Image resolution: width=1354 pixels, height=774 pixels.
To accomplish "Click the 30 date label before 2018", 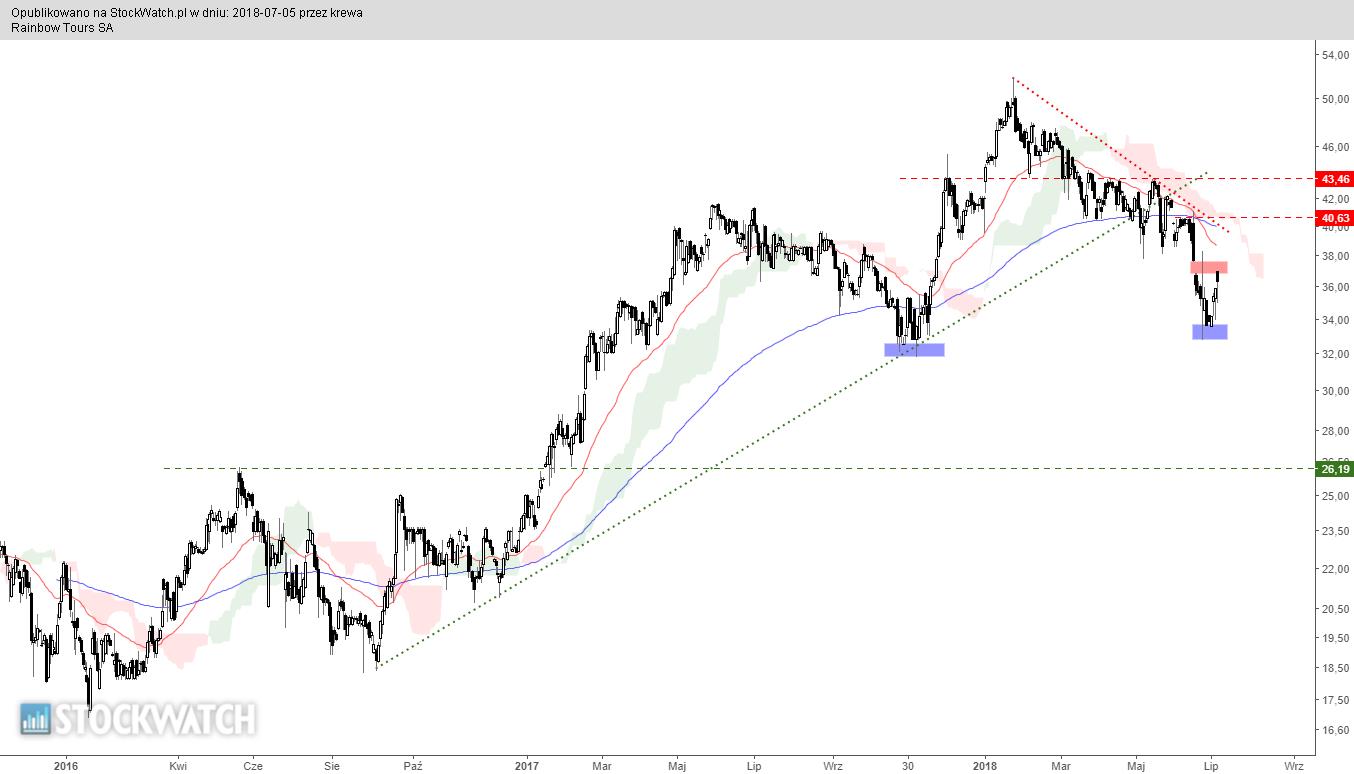I will pos(908,767).
